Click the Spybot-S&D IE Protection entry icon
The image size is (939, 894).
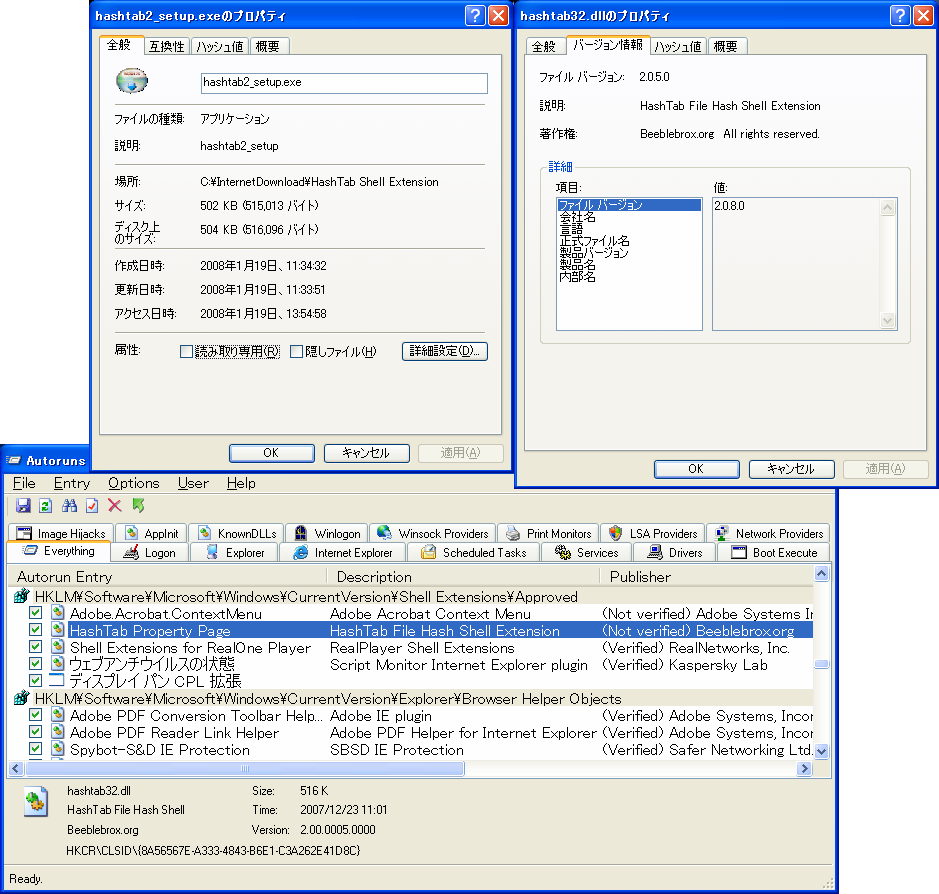click(x=57, y=748)
